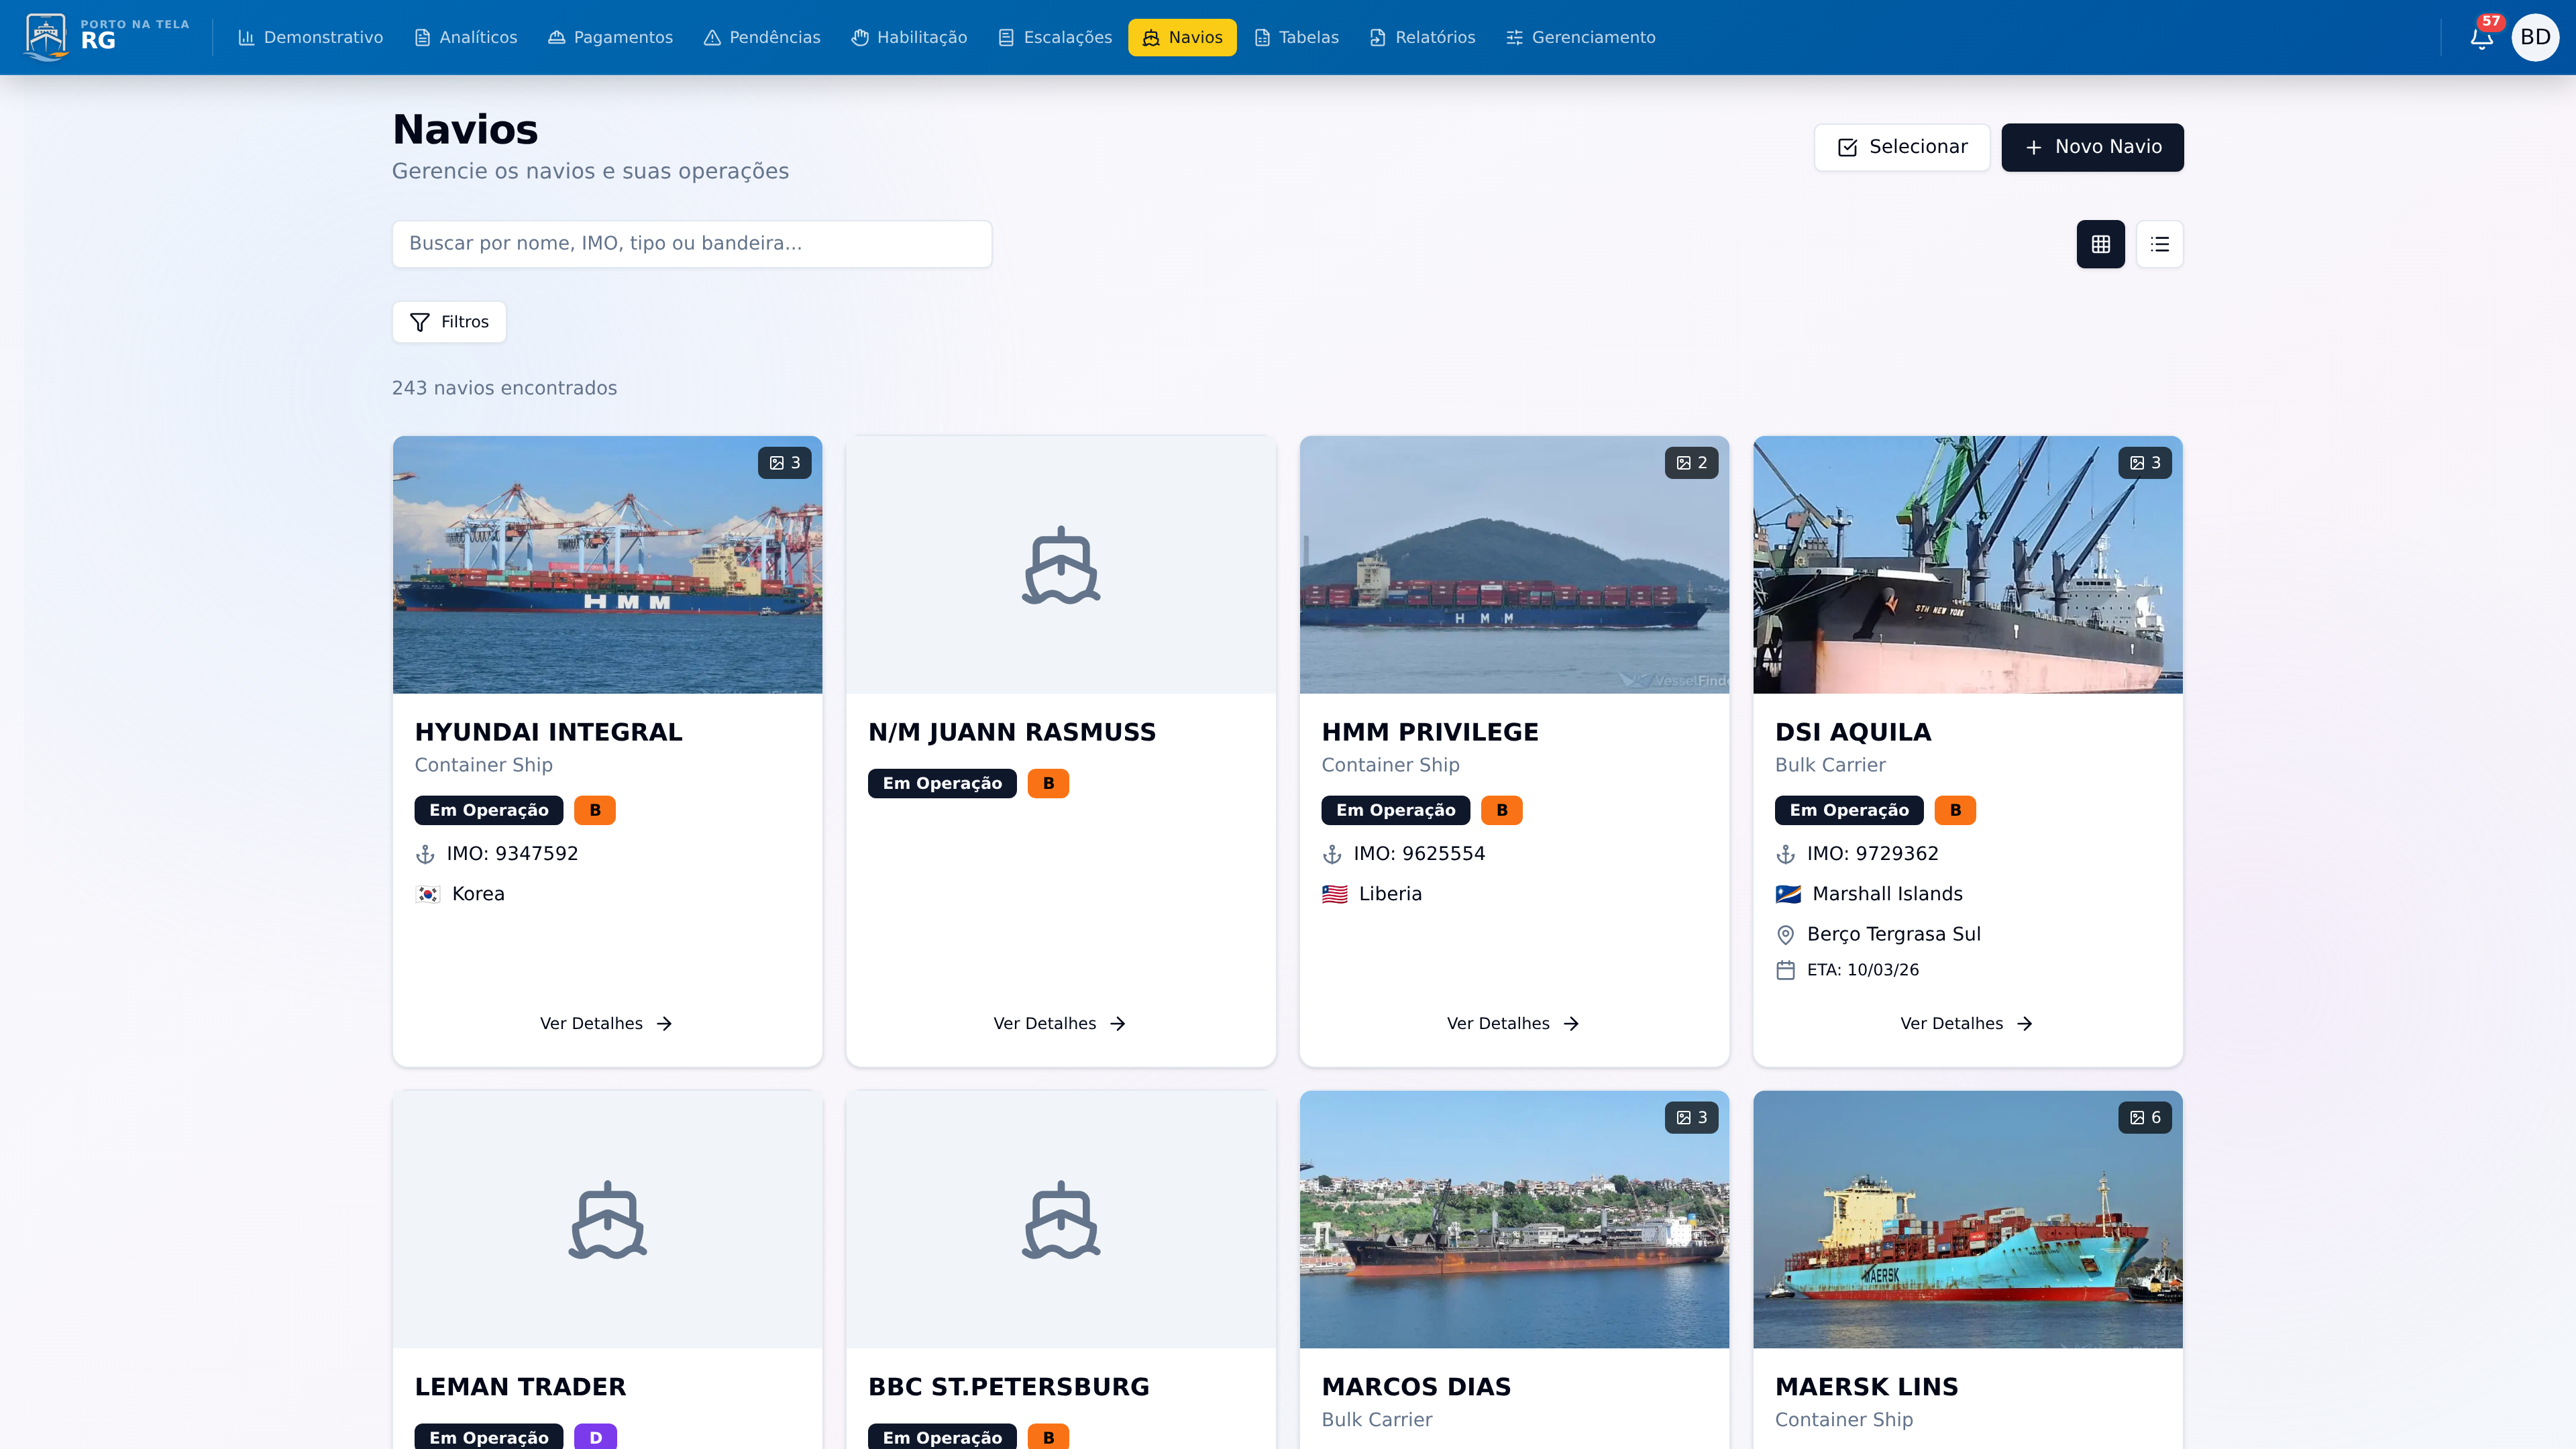Click the ship search input field
The image size is (2576, 1449).
tap(691, 243)
